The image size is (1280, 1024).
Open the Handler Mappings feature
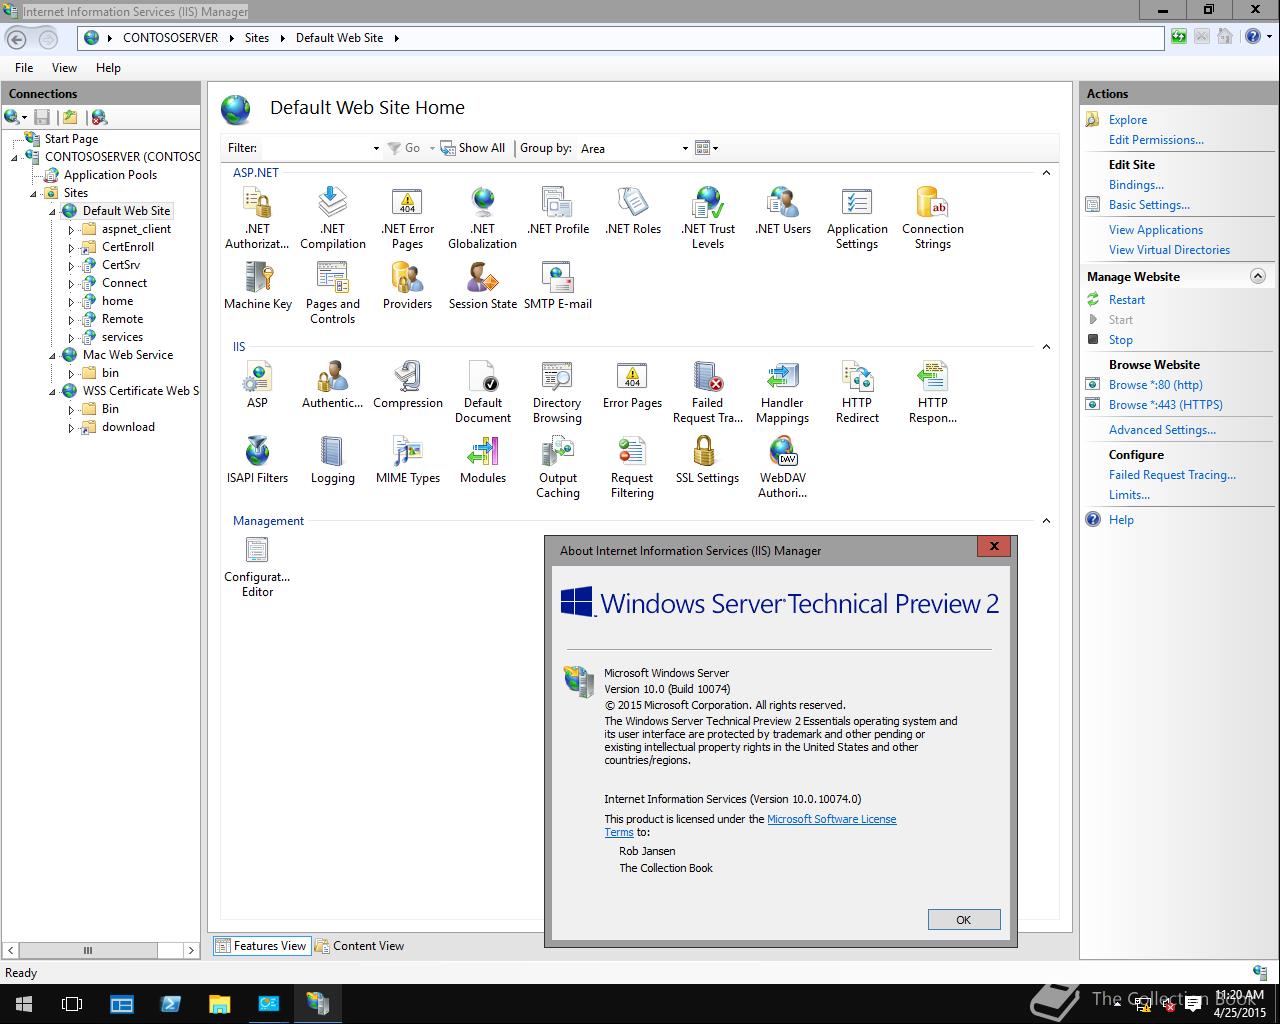tap(782, 392)
